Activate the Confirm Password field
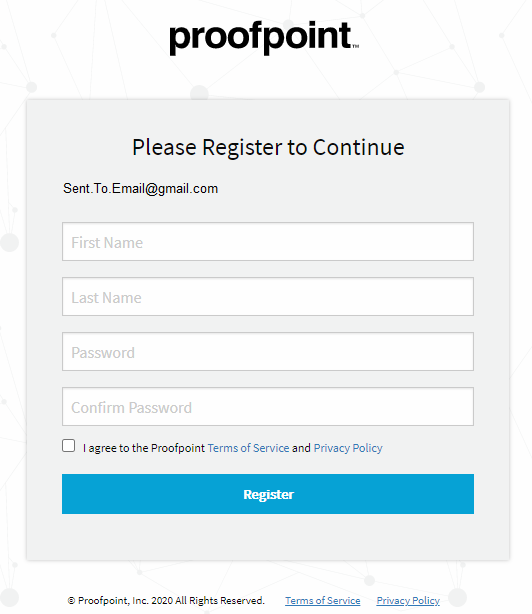532x614 pixels. (x=268, y=406)
